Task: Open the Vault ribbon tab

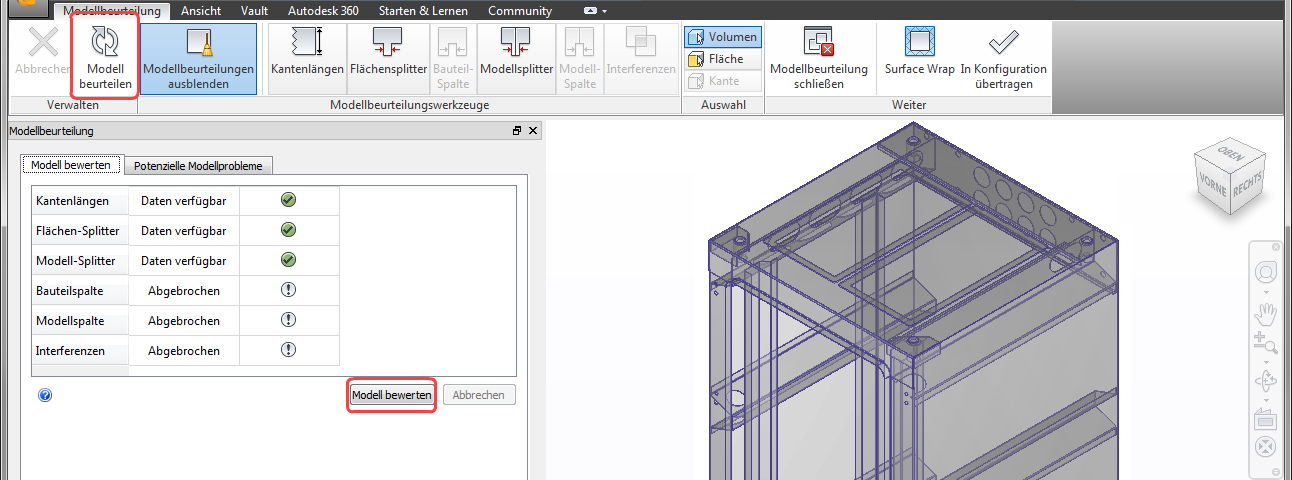Action: 254,11
